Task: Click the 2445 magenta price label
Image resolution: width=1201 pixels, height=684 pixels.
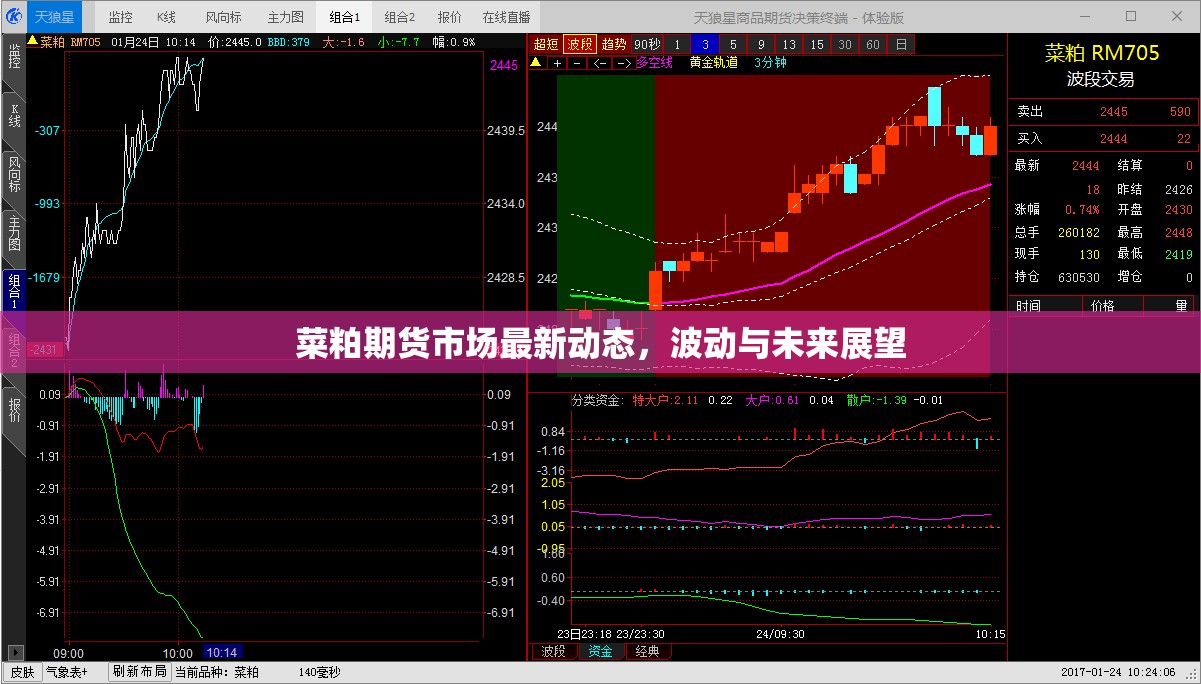Action: point(503,64)
